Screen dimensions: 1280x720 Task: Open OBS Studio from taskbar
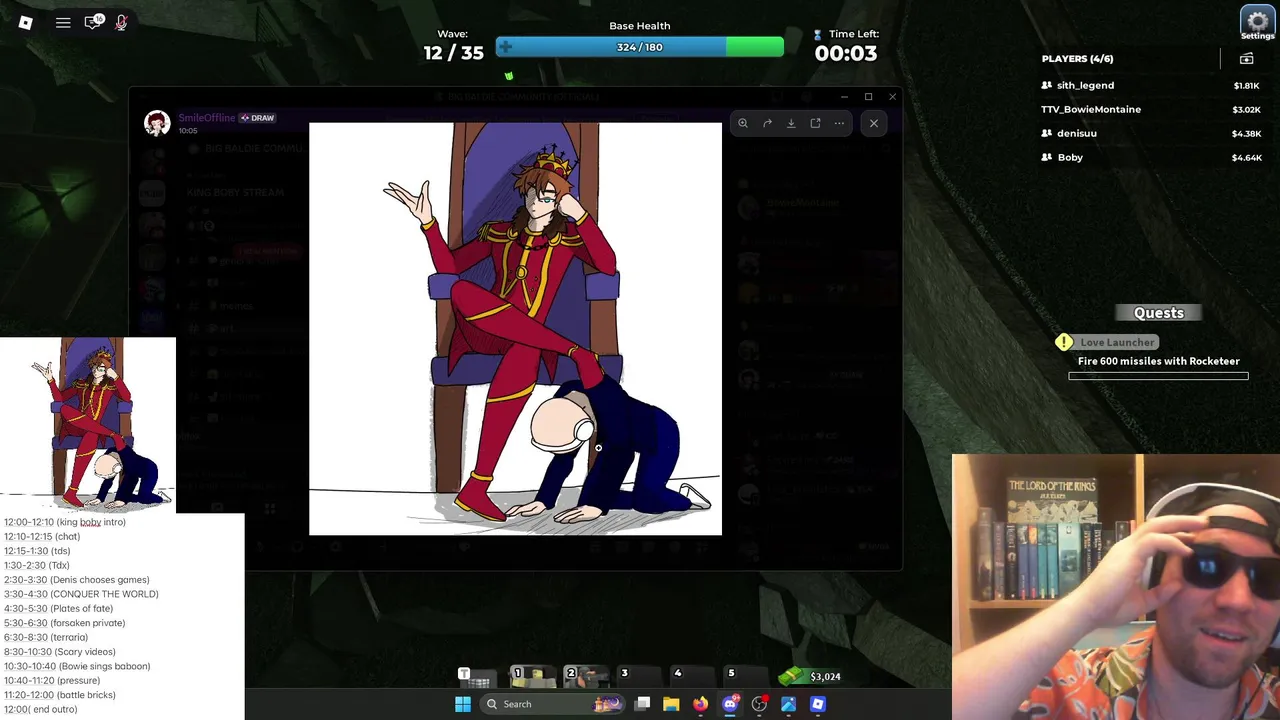pos(759,704)
